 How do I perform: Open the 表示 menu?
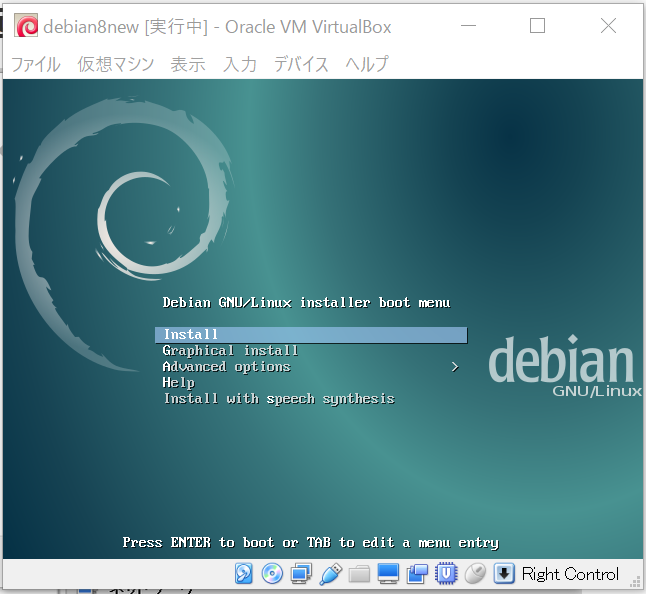pyautogui.click(x=188, y=64)
